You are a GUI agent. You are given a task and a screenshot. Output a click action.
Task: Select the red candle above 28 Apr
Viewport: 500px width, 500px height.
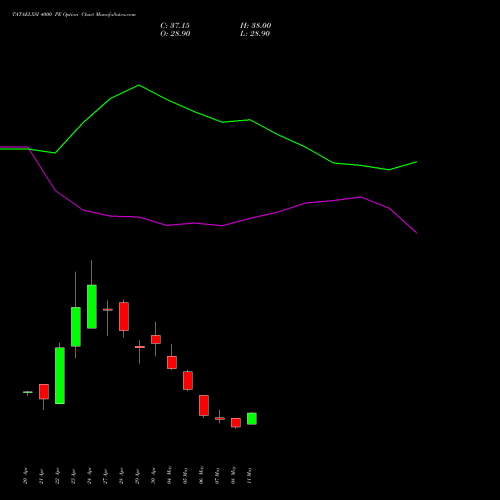124,317
